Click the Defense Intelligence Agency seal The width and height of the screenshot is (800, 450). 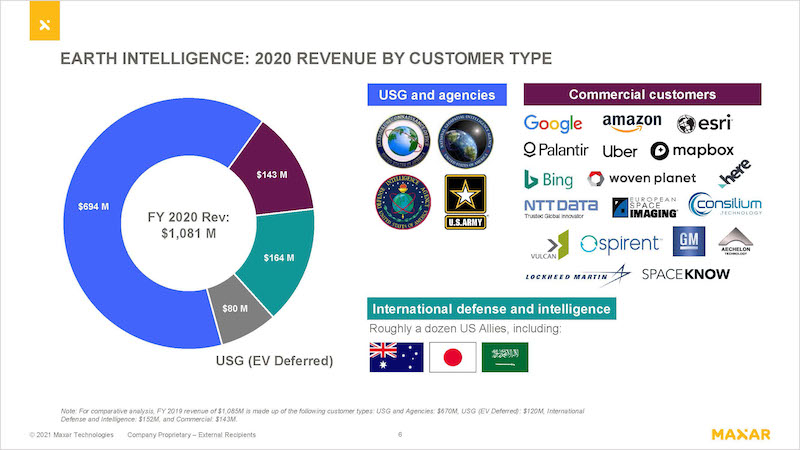tap(403, 202)
